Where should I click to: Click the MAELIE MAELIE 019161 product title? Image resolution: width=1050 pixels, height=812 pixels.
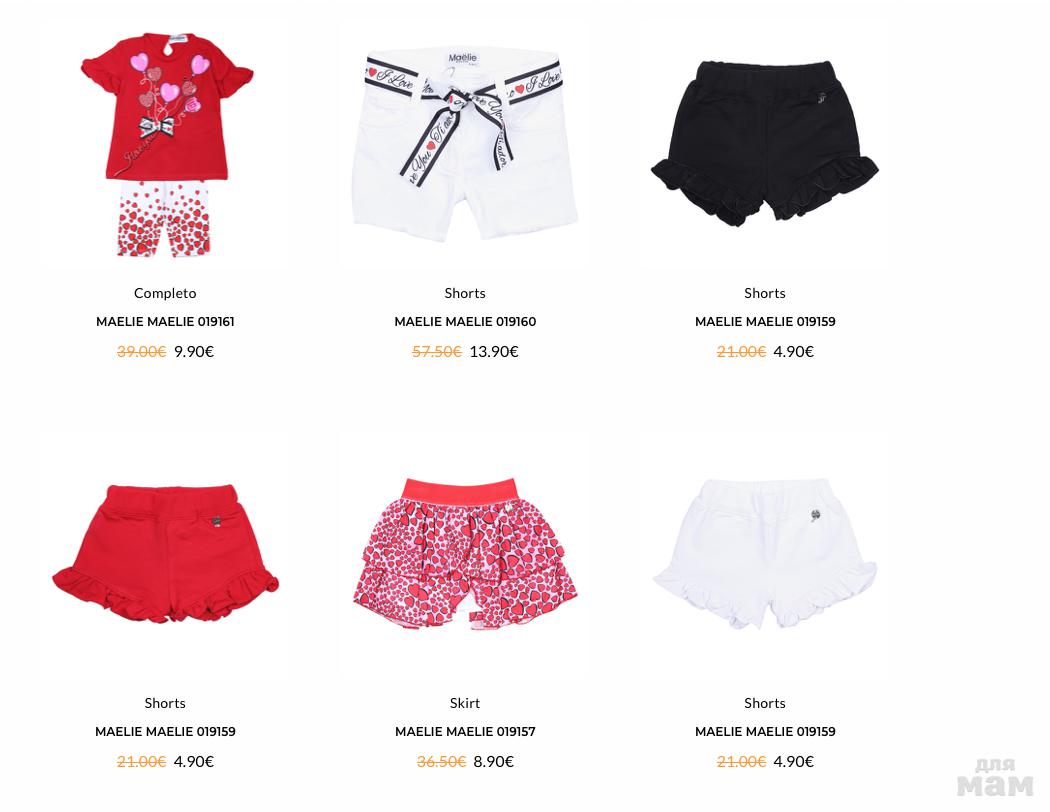165,321
